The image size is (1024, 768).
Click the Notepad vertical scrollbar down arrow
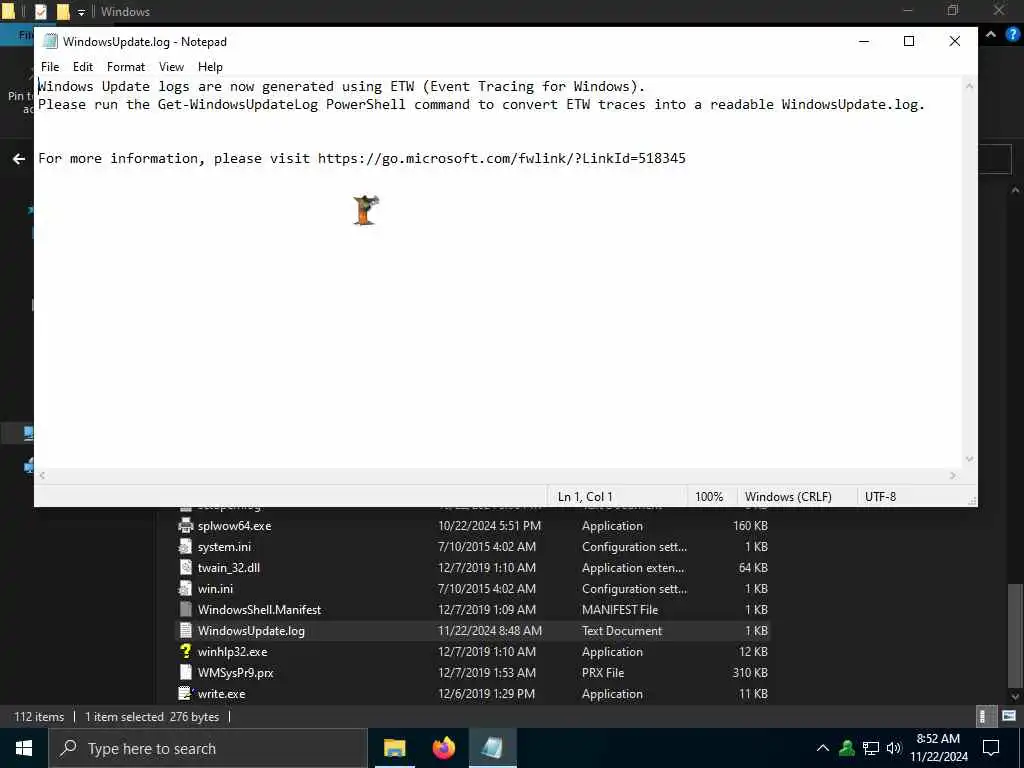pyautogui.click(x=969, y=459)
